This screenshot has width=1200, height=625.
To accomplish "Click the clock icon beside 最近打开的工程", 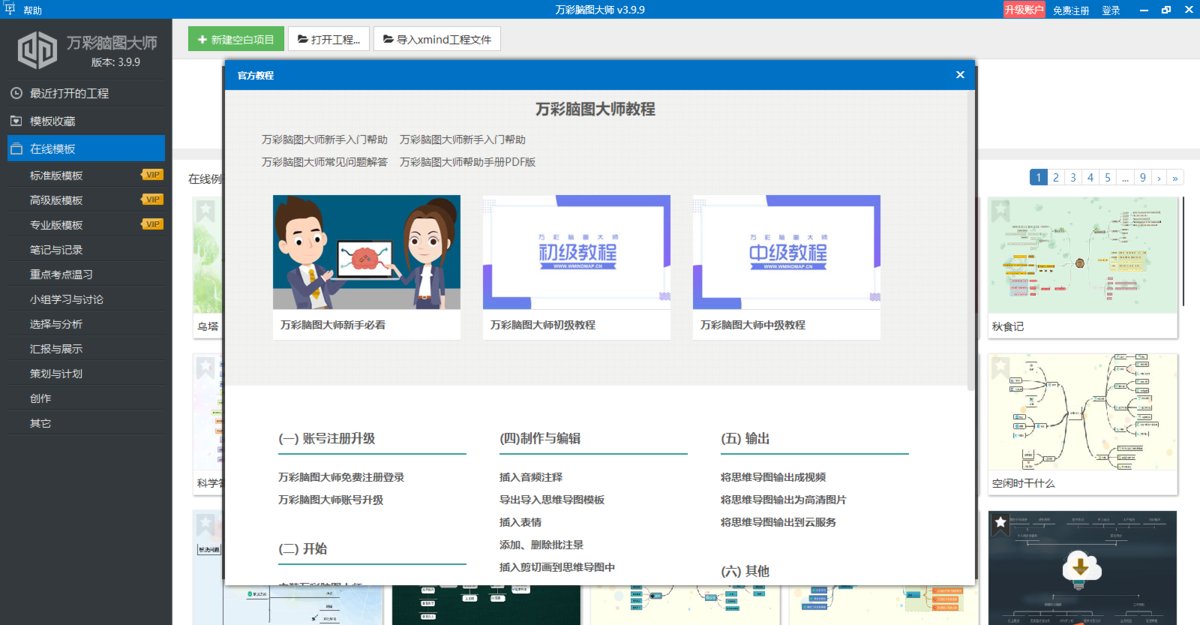I will [16, 93].
